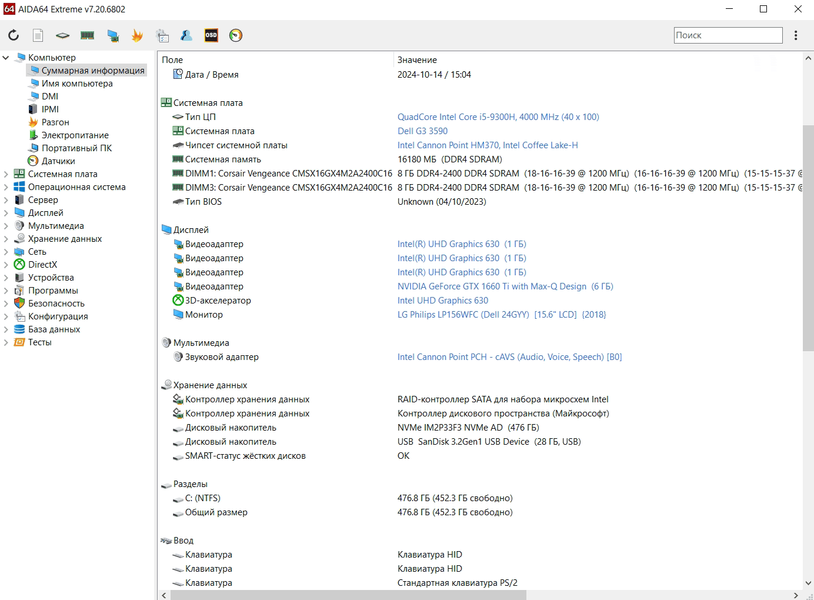Expand the Мультимедиа tree node

6,226
